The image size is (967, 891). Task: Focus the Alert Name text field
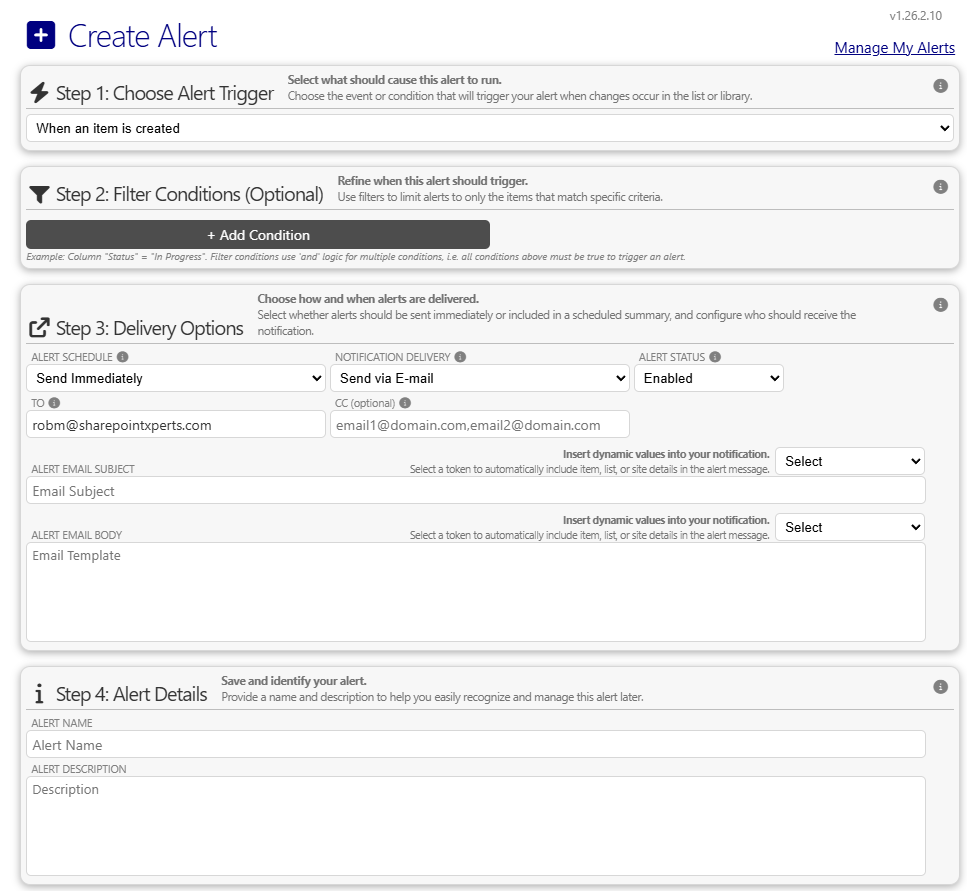tap(475, 745)
